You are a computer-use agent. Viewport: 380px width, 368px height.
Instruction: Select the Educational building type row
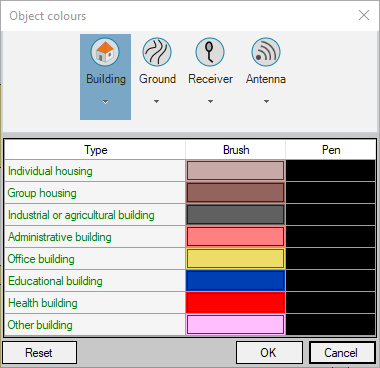coord(95,281)
